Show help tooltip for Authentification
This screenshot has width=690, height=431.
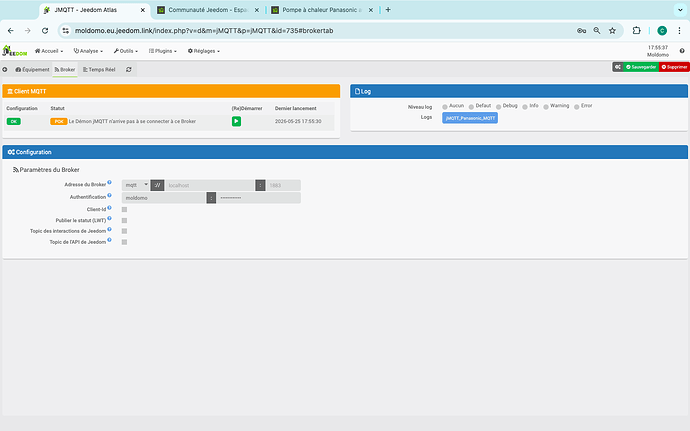point(110,195)
